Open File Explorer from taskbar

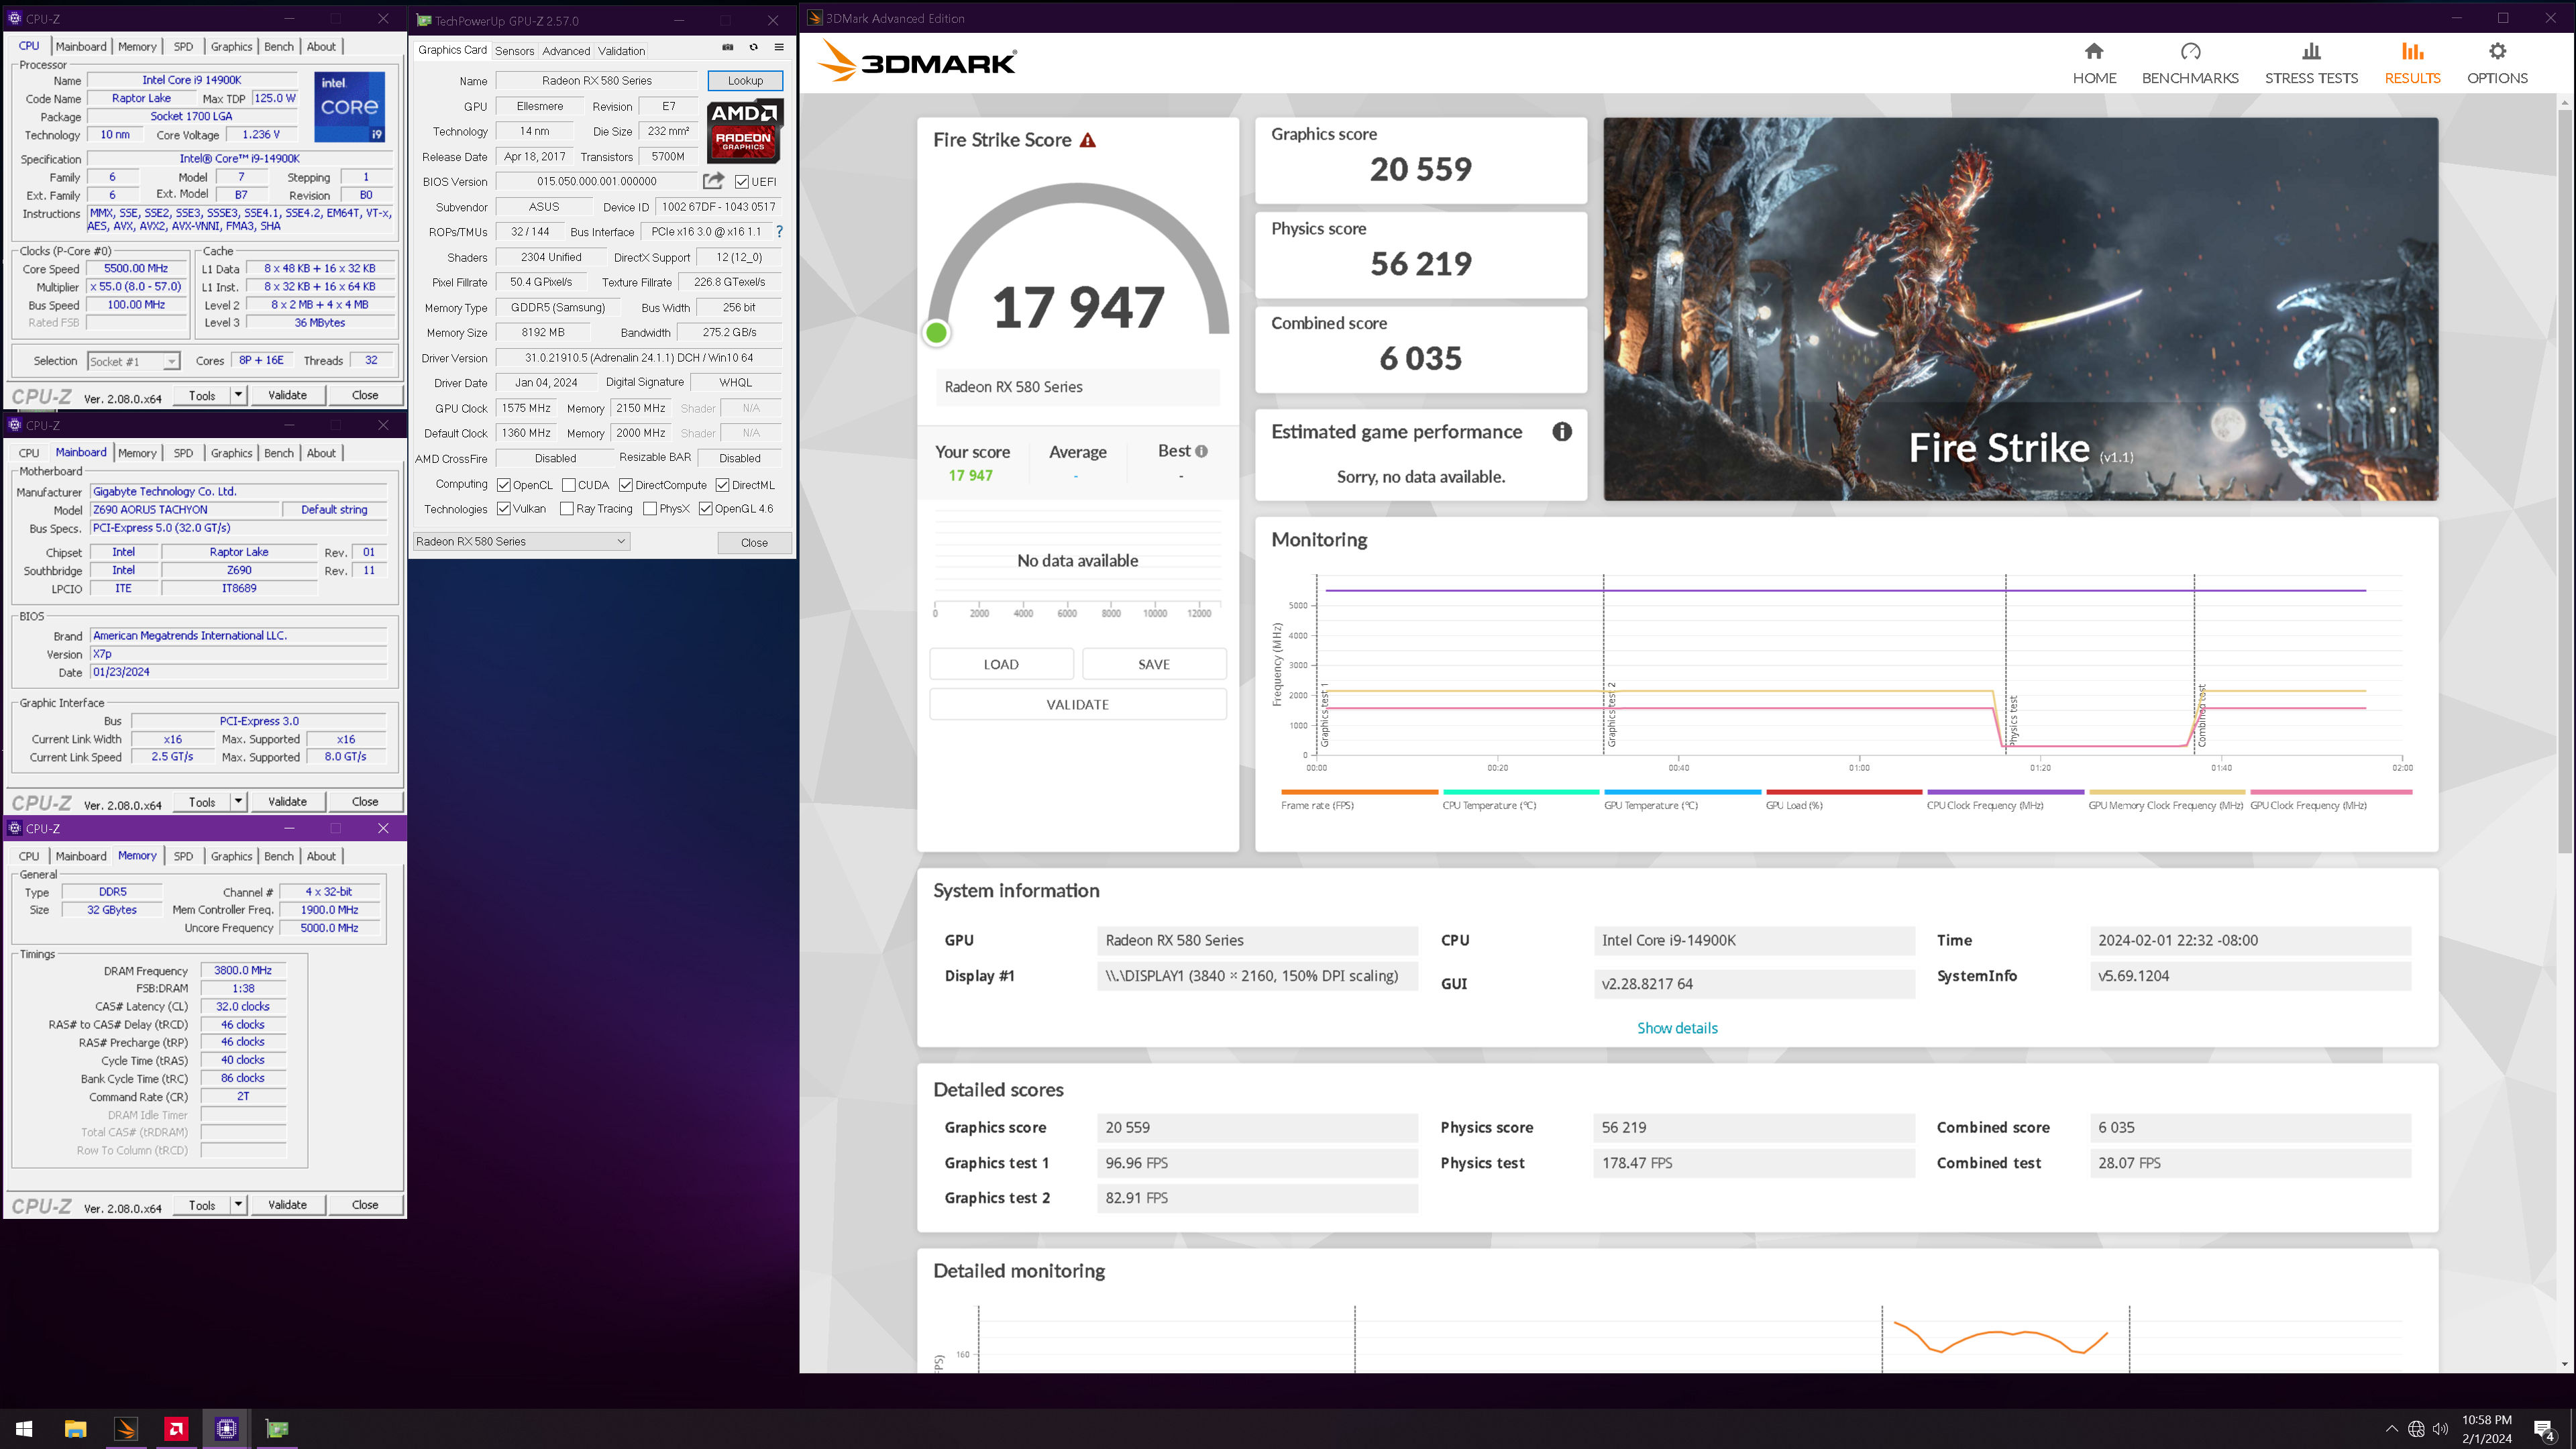75,1429
